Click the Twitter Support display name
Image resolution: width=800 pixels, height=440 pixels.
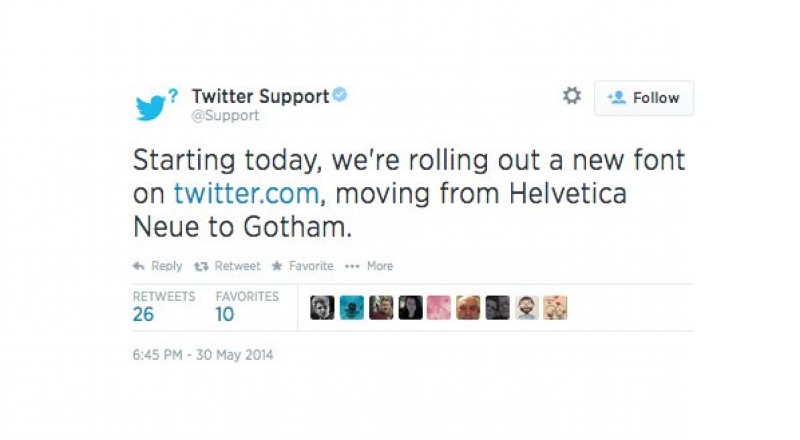tap(260, 97)
